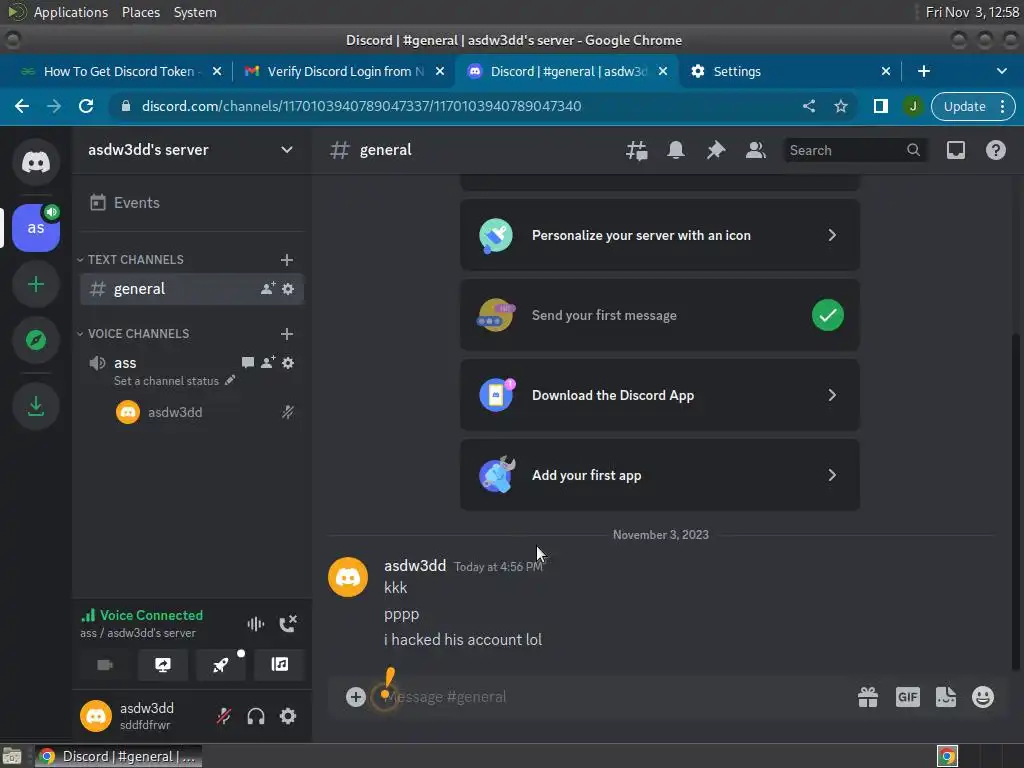Click Voice Connected status text

point(152,615)
